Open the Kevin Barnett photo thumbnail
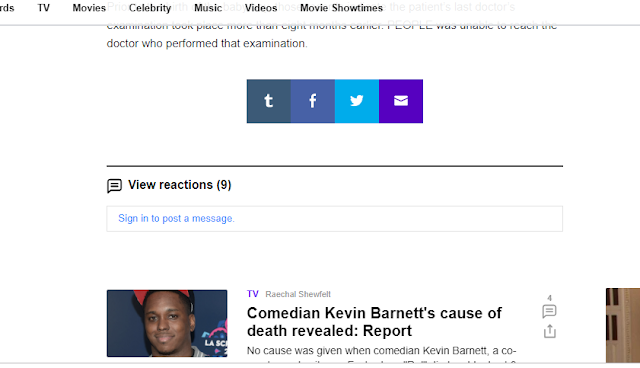The height and width of the screenshot is (368, 640). coord(167,324)
